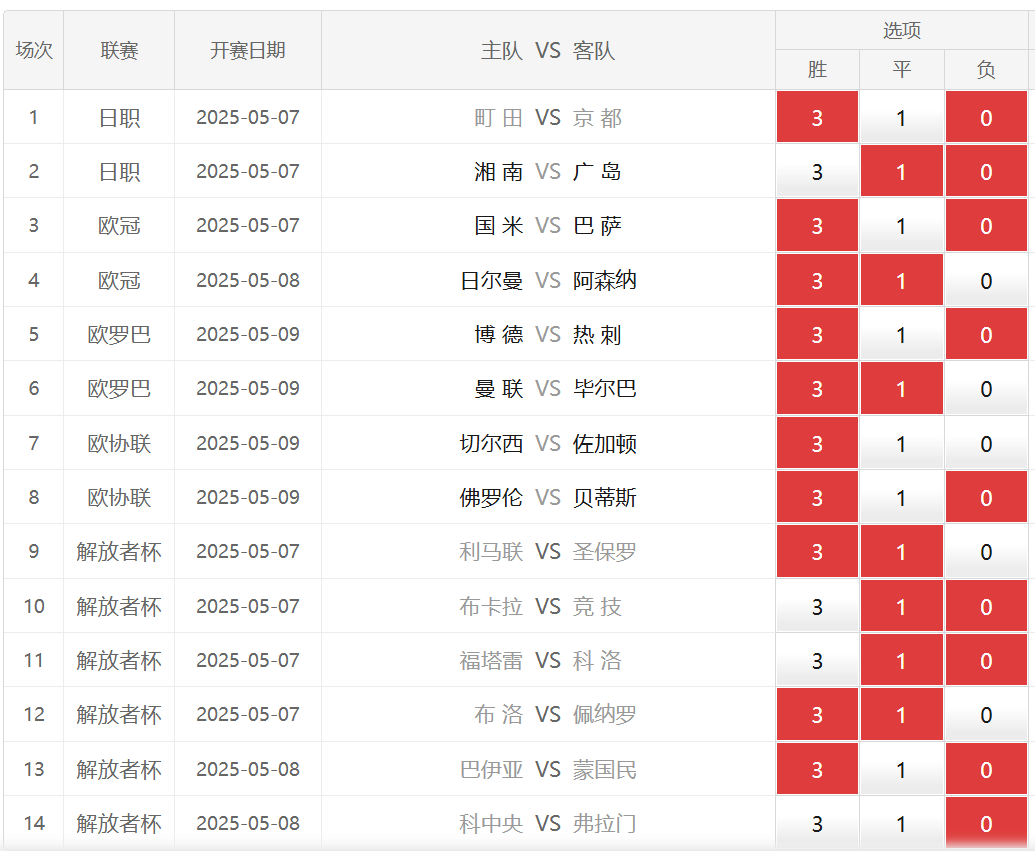Toggle win option for 日尔曼 VS 阿森纳
1035x857 pixels.
(817, 281)
